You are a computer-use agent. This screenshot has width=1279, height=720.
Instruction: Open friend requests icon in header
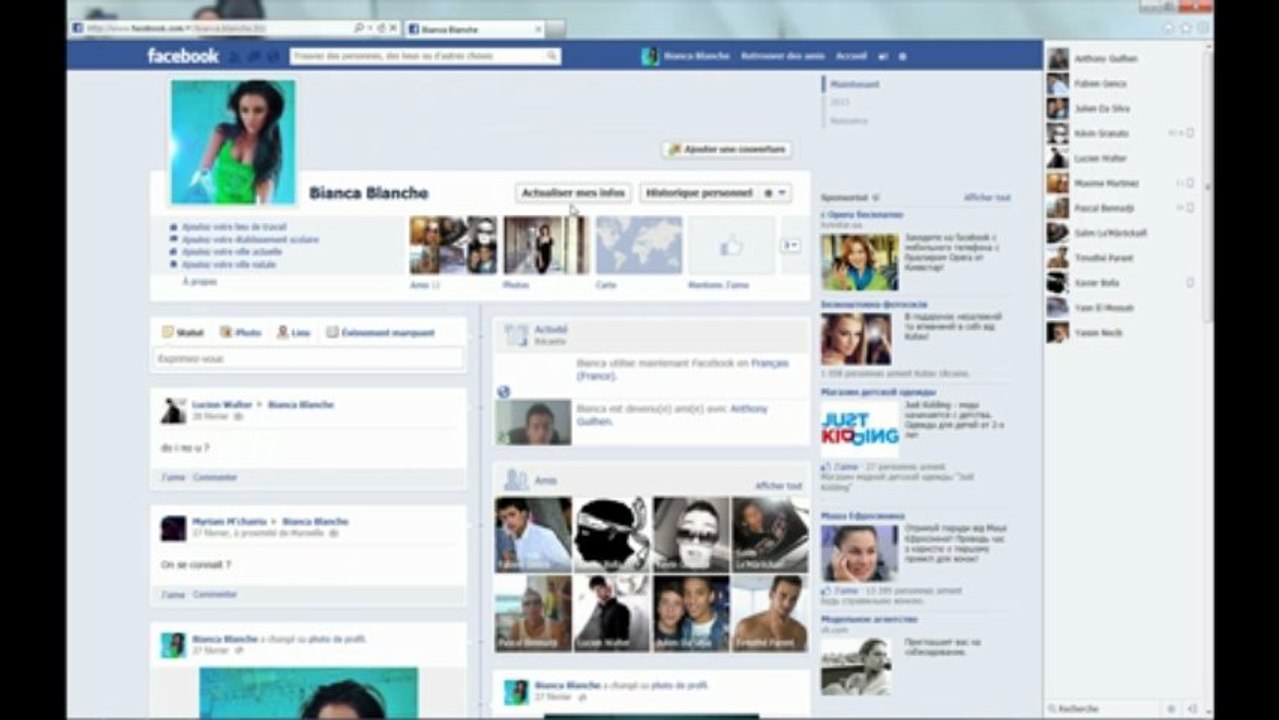(235, 57)
